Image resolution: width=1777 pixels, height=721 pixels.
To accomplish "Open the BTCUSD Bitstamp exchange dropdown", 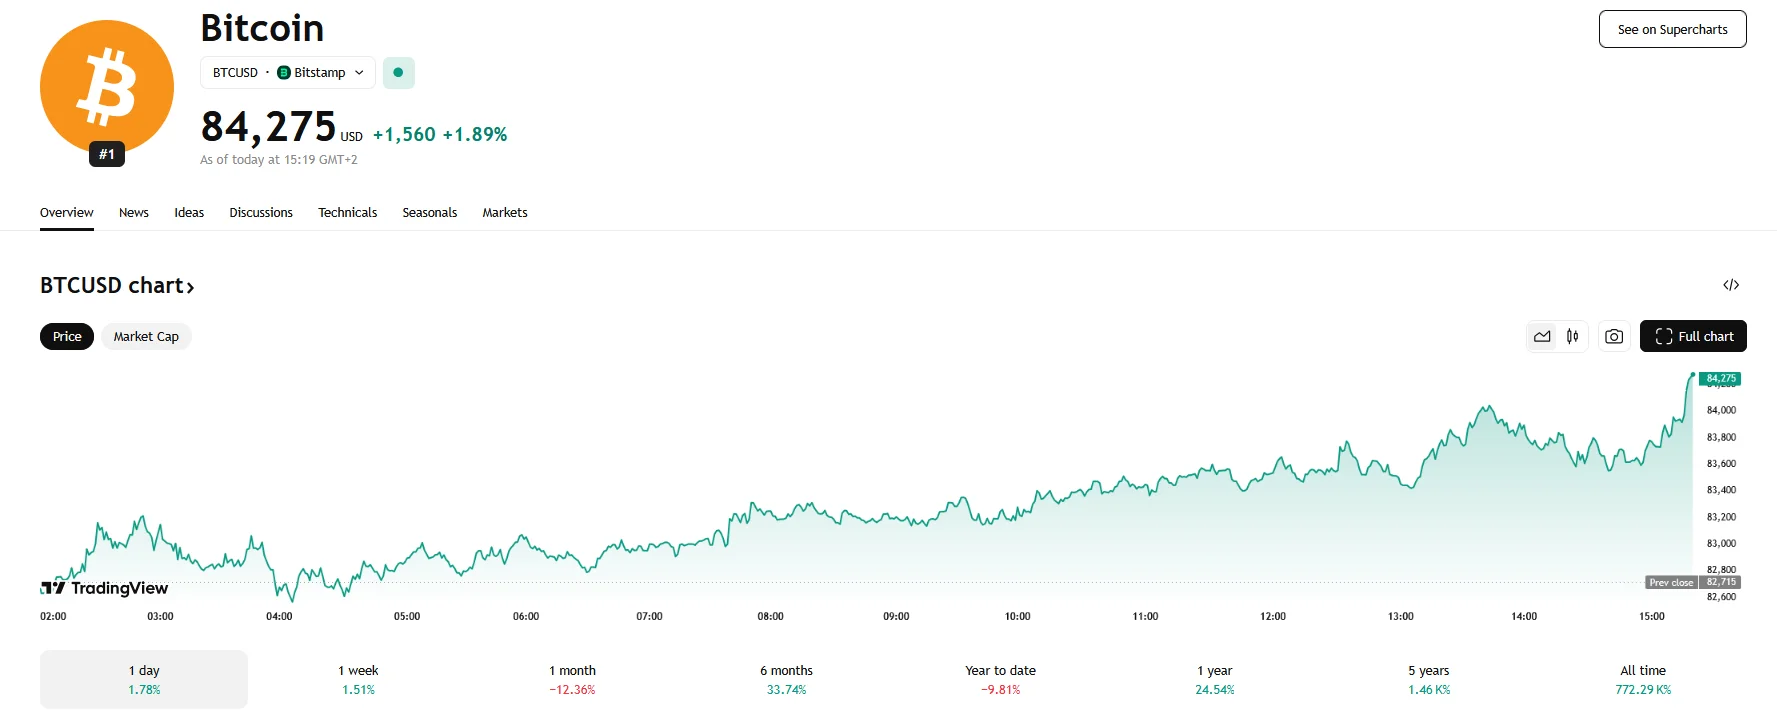I will pyautogui.click(x=288, y=73).
